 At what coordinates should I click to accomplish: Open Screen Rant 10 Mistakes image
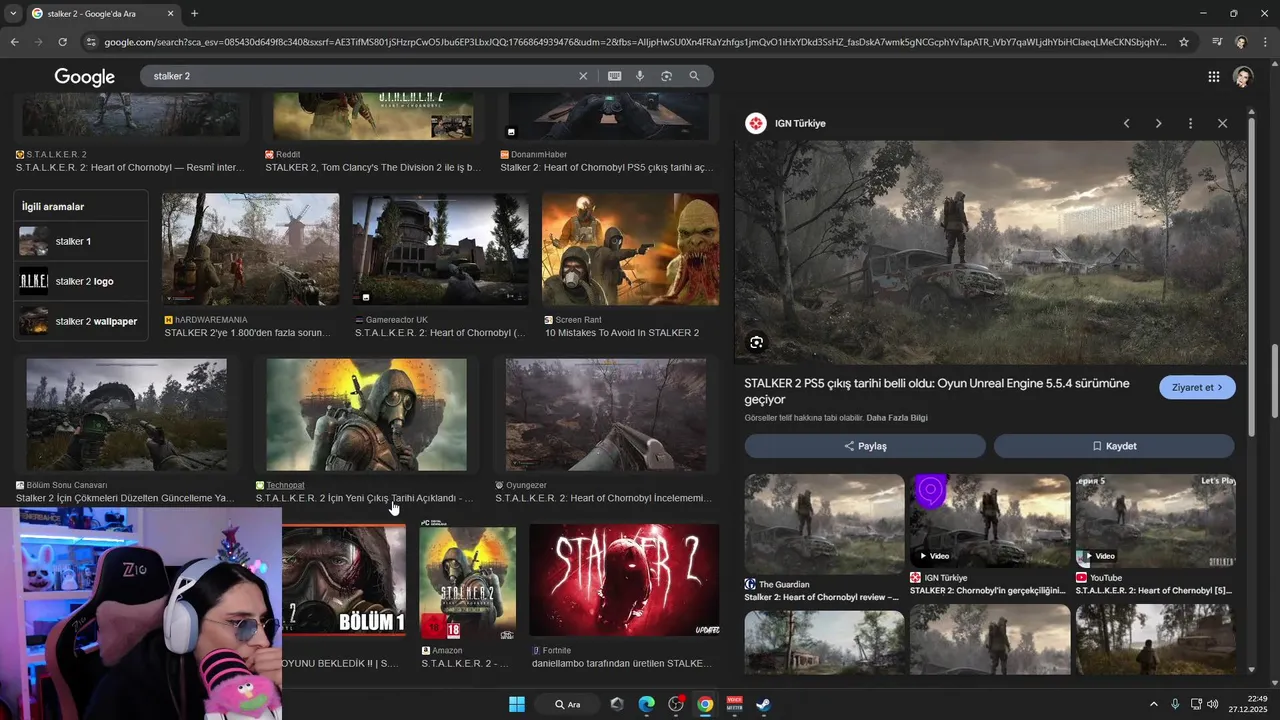[630, 249]
